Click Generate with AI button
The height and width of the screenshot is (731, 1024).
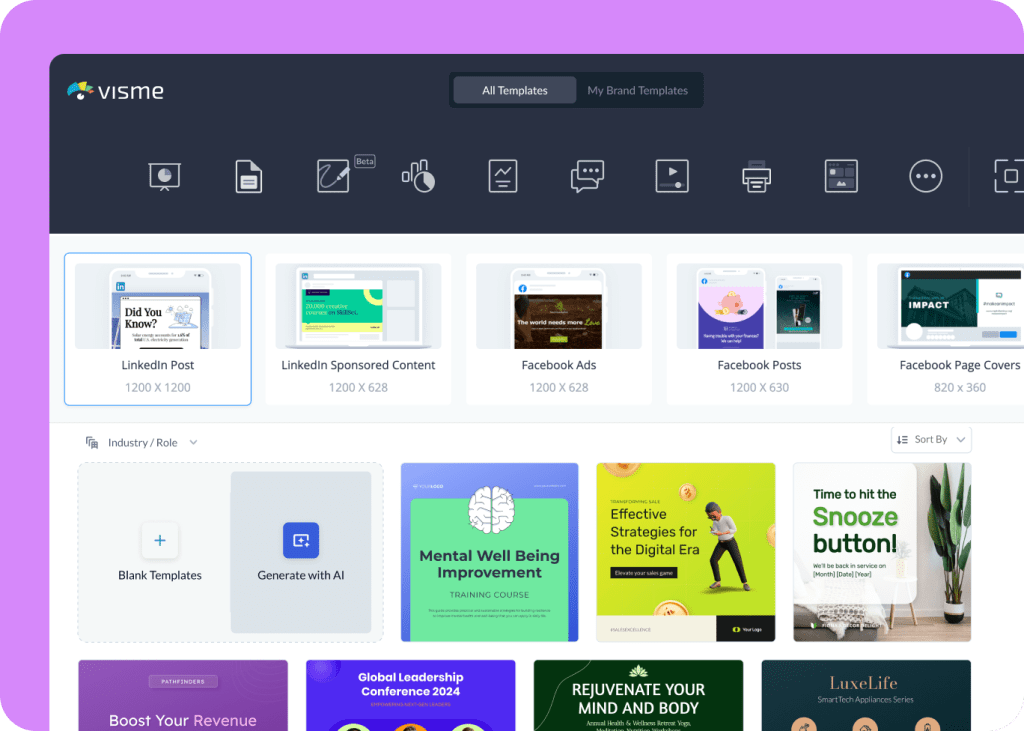(301, 551)
